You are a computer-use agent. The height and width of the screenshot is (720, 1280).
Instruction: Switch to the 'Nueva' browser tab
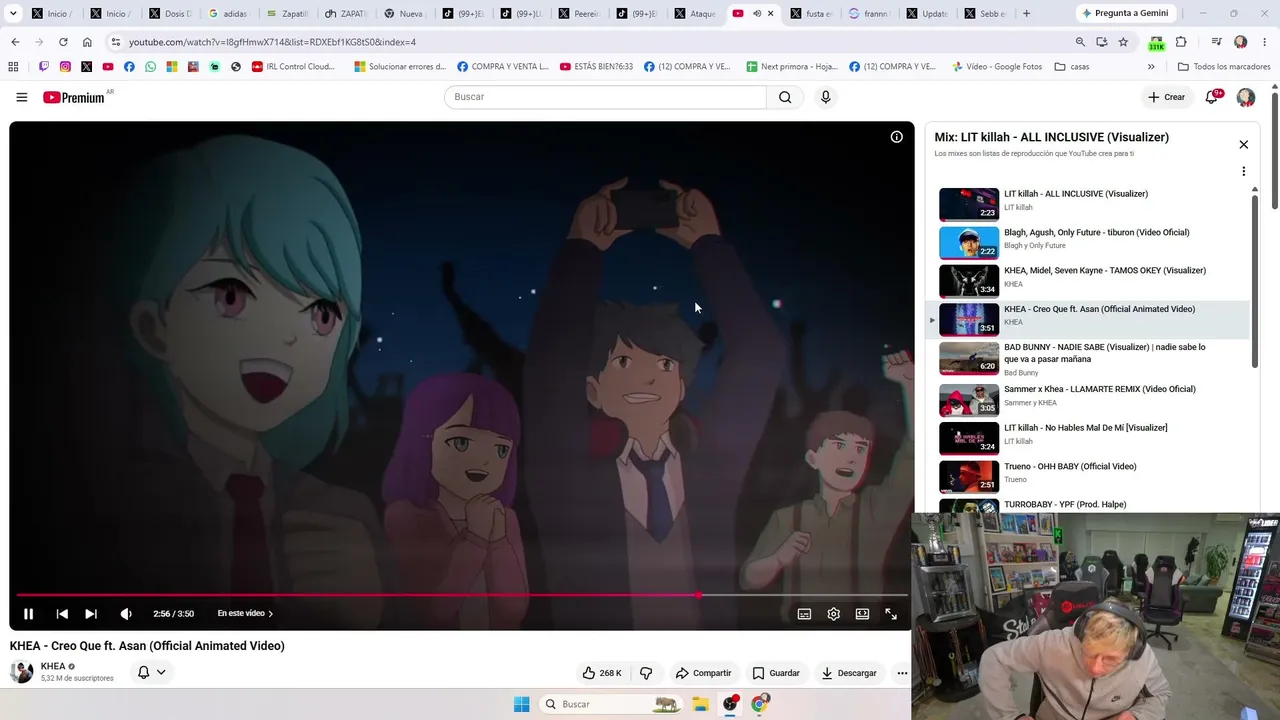pyautogui.click(x=404, y=14)
